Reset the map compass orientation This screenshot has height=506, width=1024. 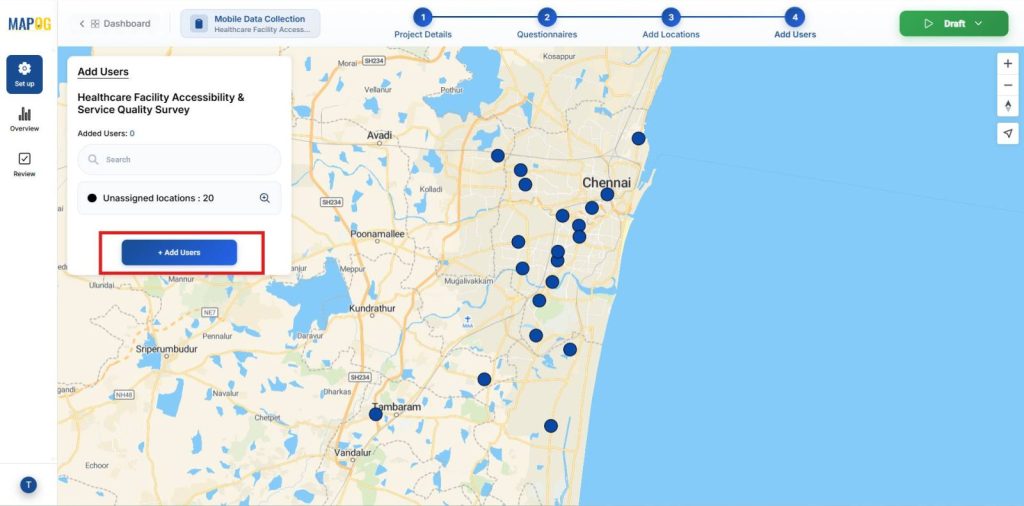[x=1007, y=106]
